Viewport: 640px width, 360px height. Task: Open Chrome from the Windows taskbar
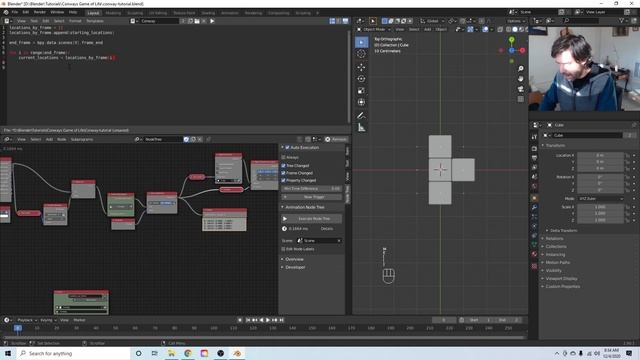(x=188, y=353)
